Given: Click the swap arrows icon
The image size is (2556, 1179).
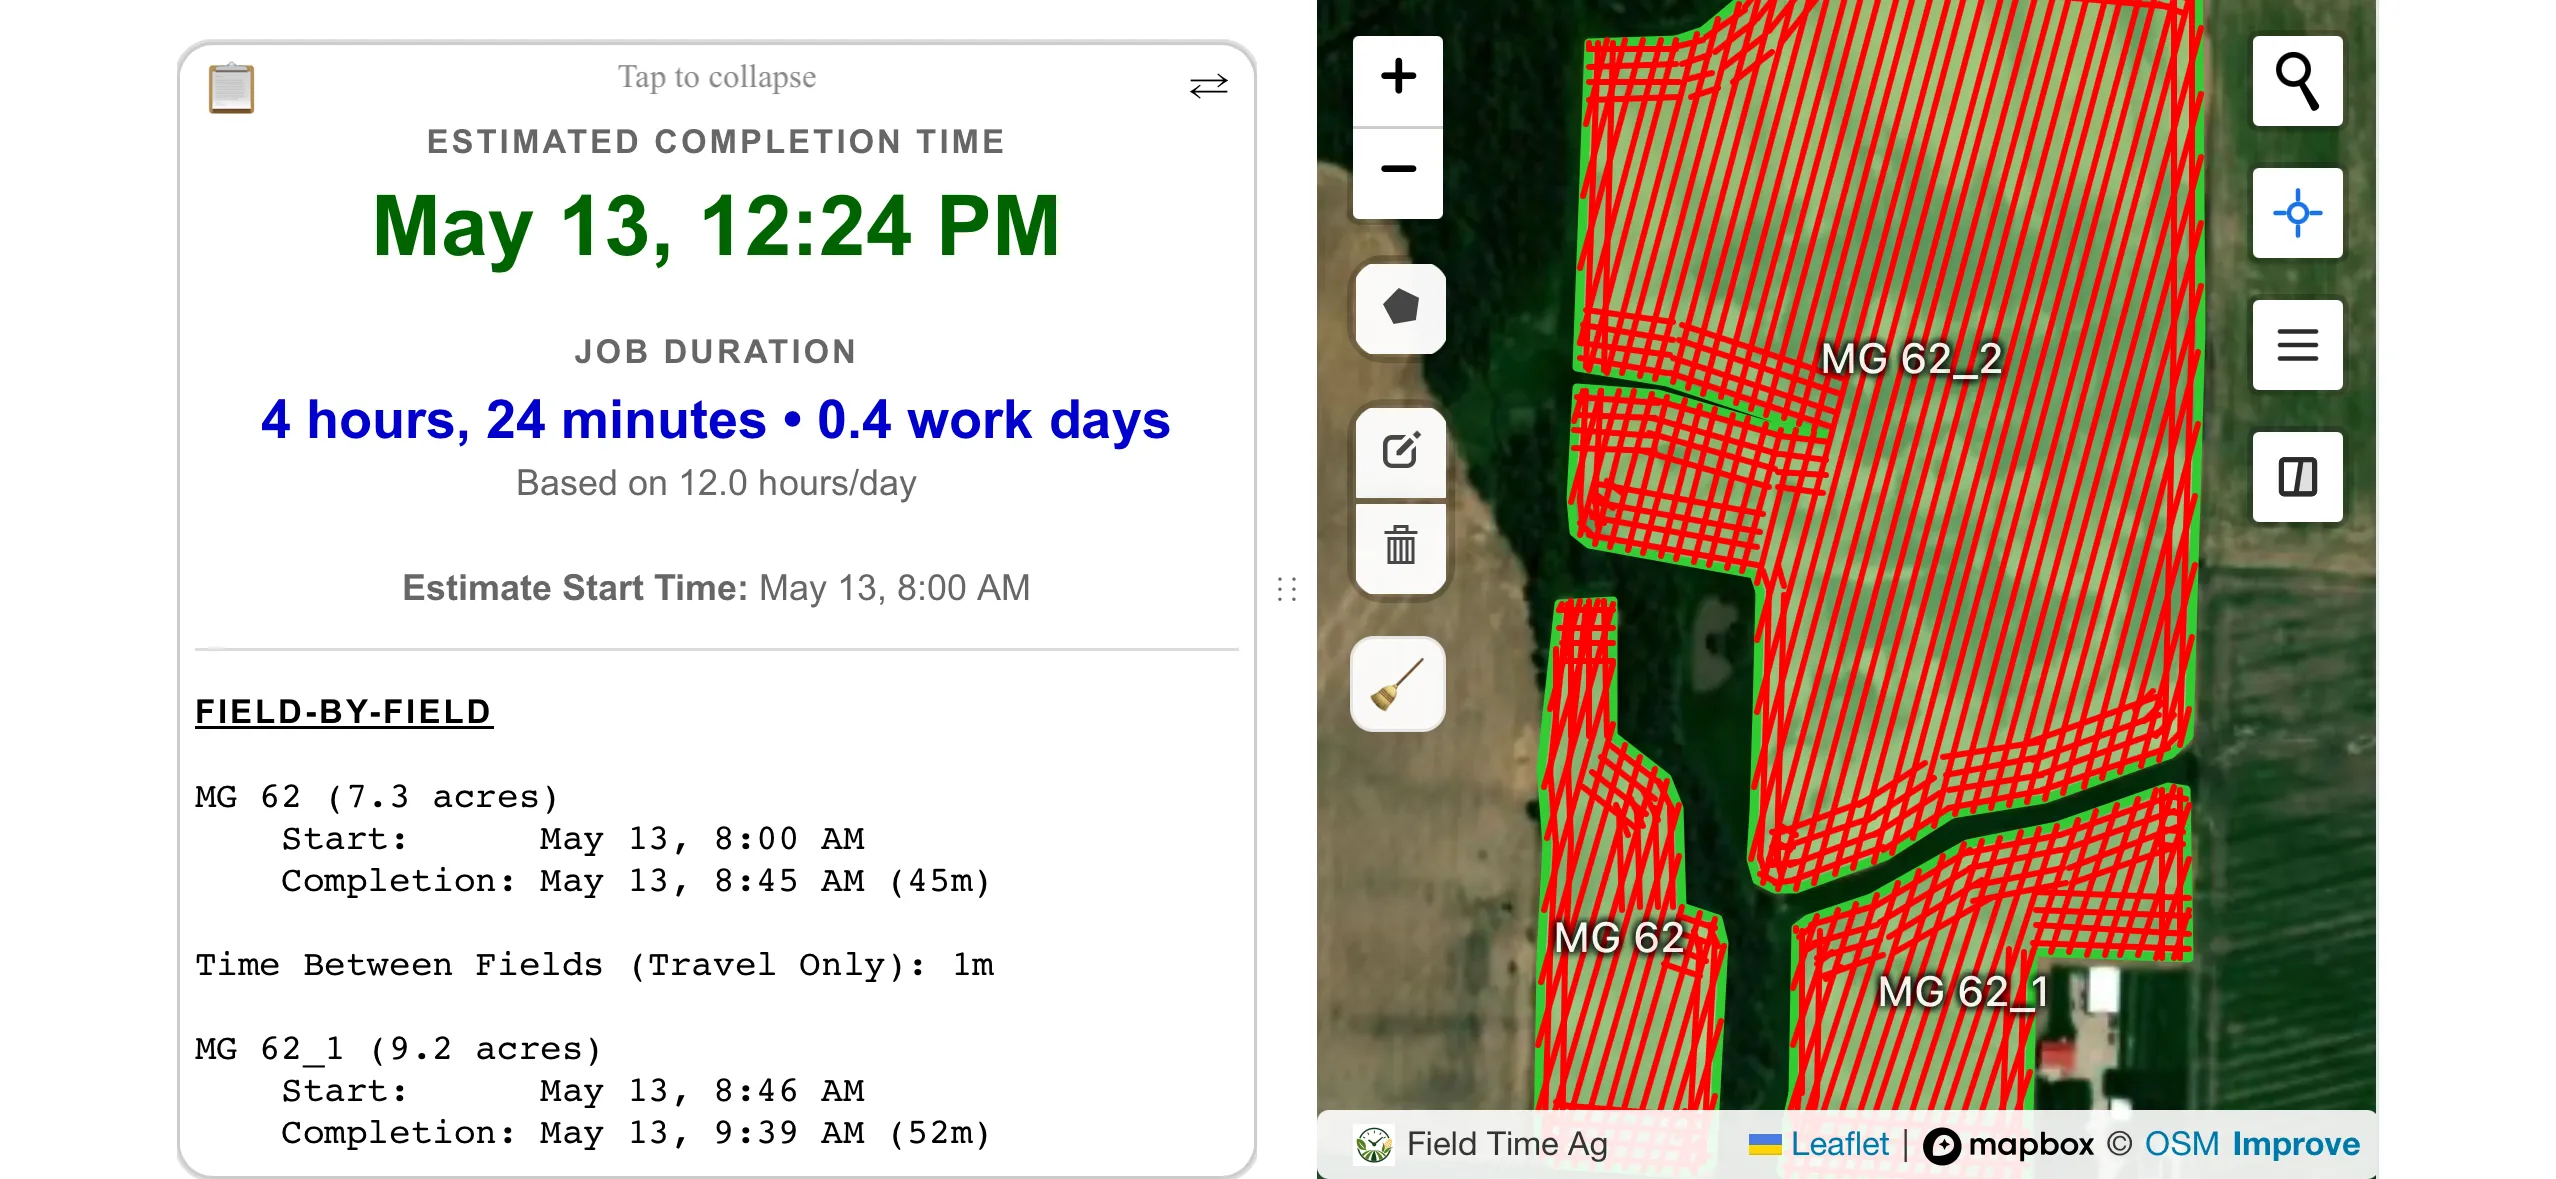Looking at the screenshot, I should 1209,86.
